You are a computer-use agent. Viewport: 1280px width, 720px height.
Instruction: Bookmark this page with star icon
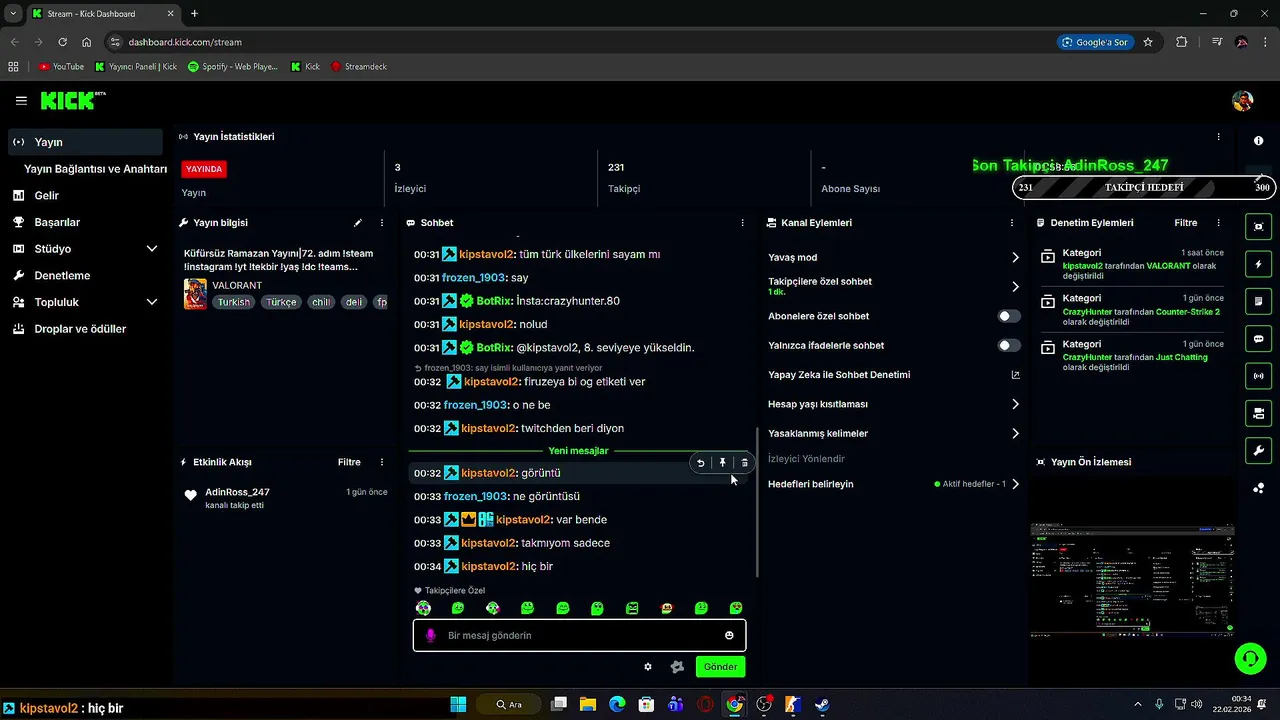(x=1148, y=42)
